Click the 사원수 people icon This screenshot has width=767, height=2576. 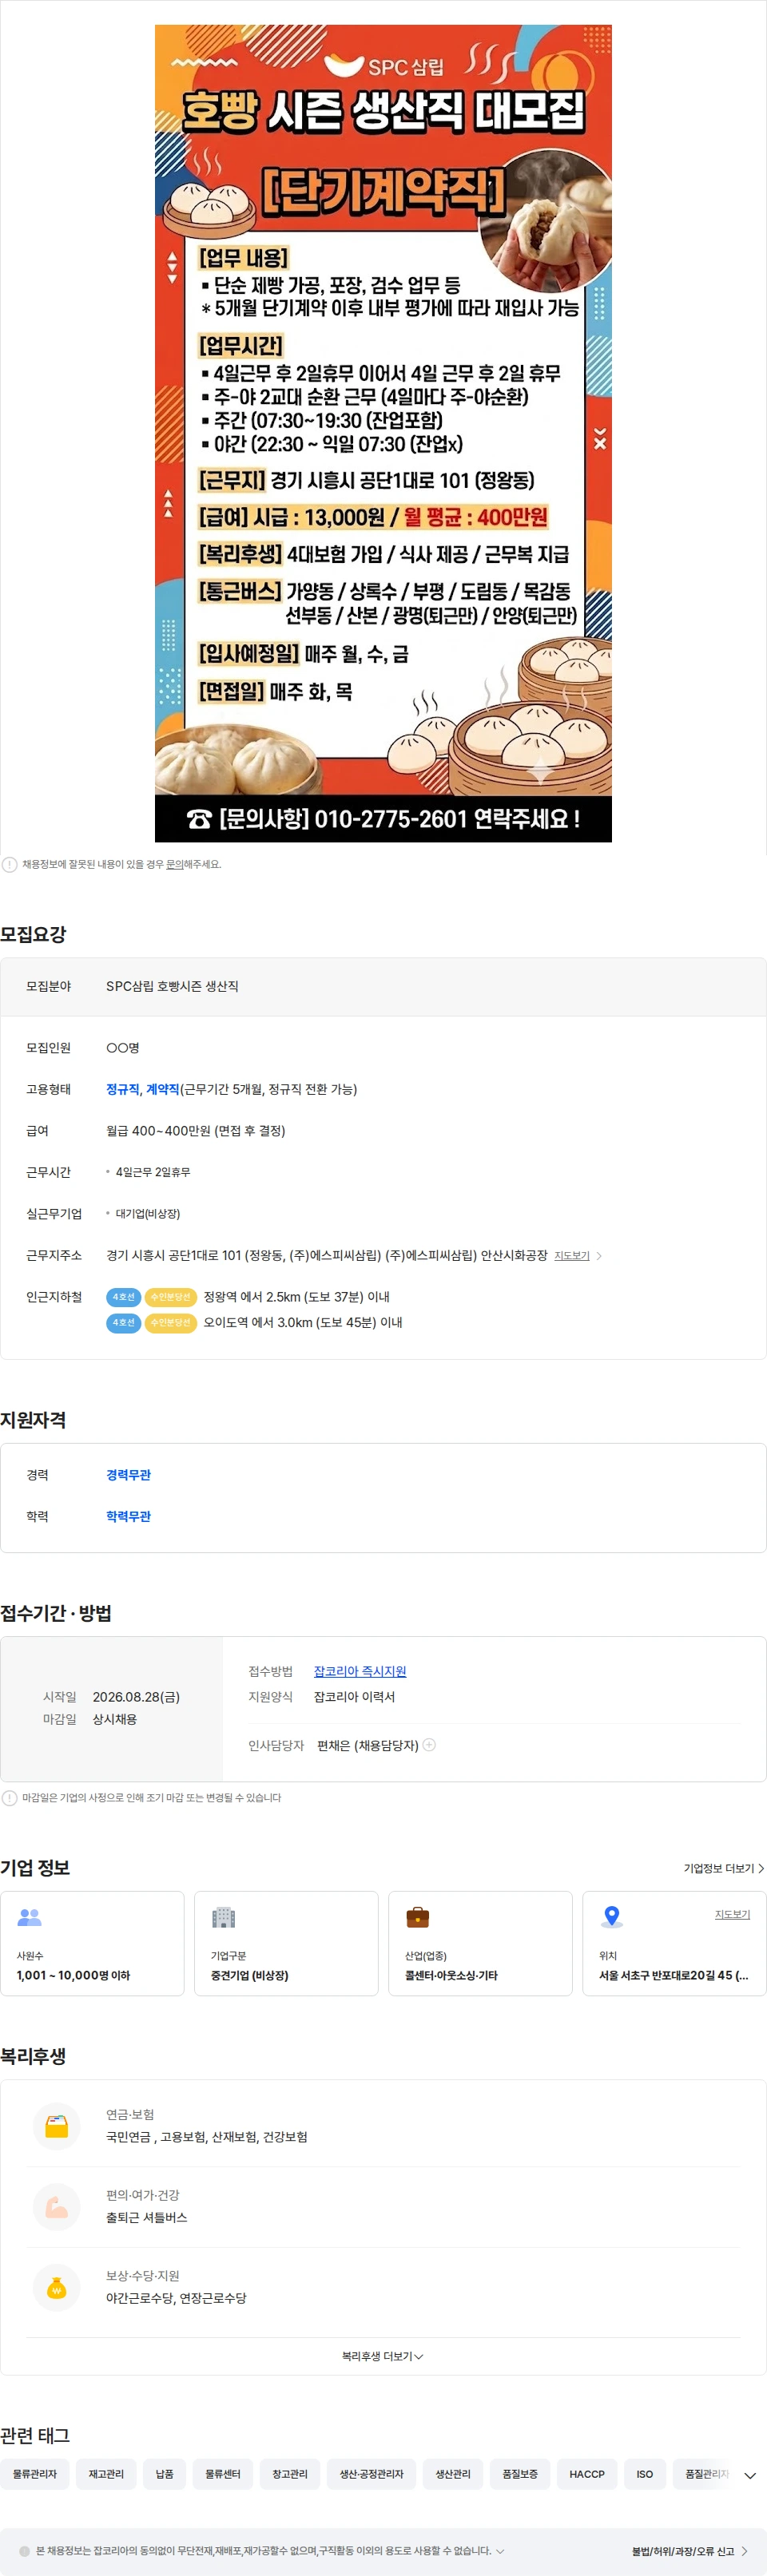pos(30,1917)
